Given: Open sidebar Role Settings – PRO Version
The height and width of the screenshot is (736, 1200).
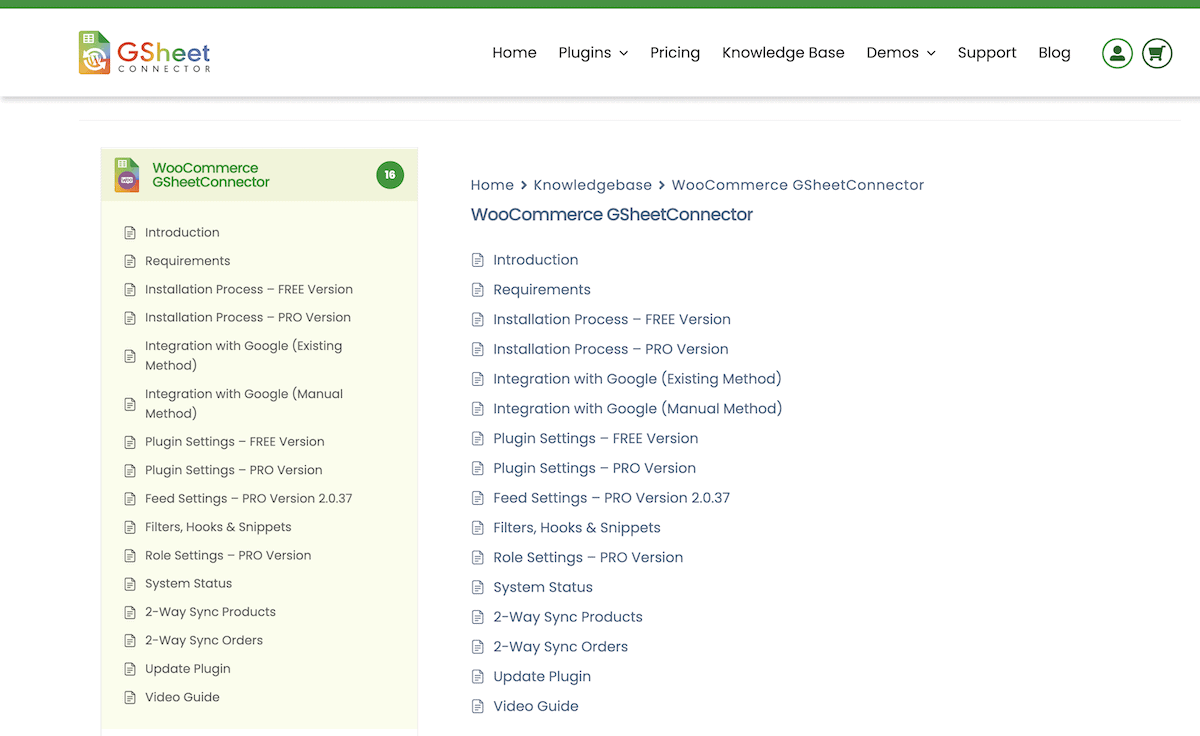Looking at the screenshot, I should coord(228,556).
